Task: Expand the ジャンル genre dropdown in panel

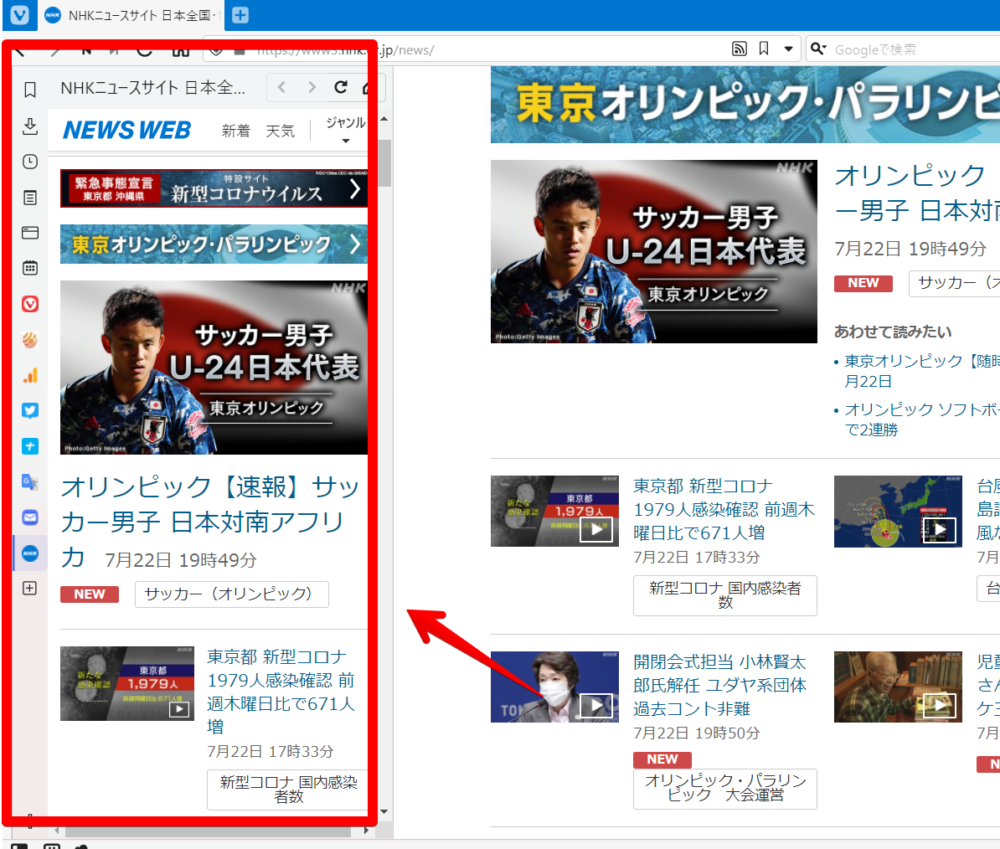Action: 346,130
